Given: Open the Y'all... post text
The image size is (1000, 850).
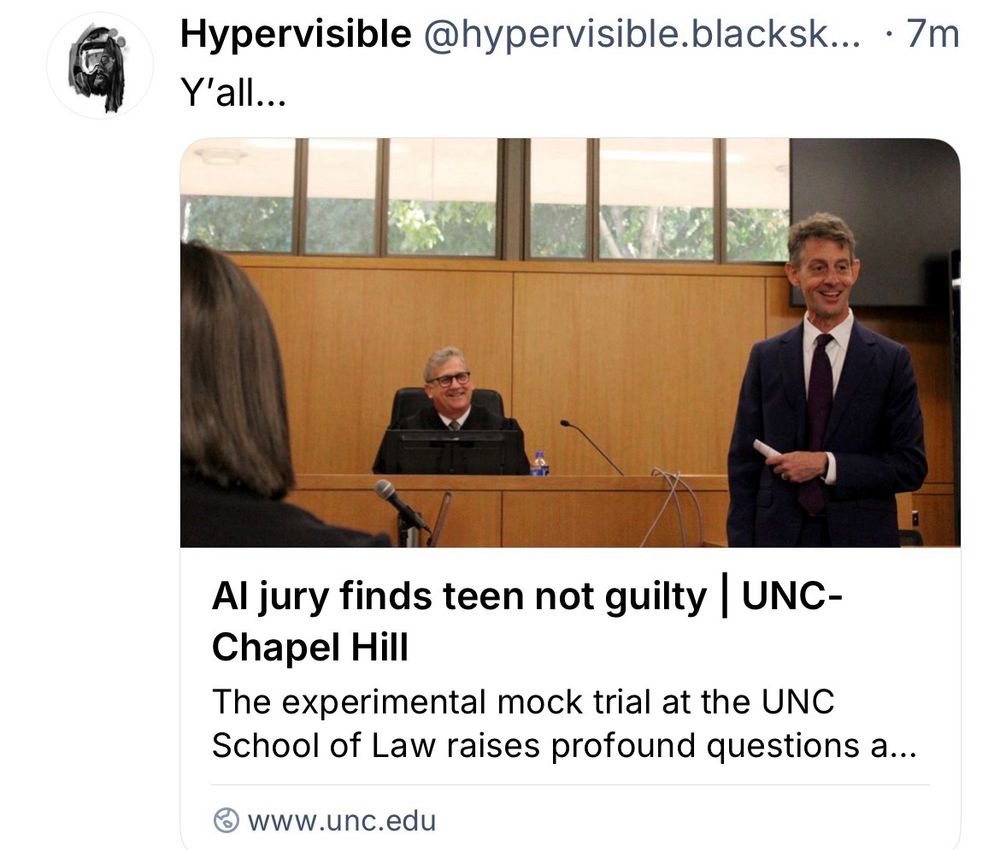Looking at the screenshot, I should (233, 94).
